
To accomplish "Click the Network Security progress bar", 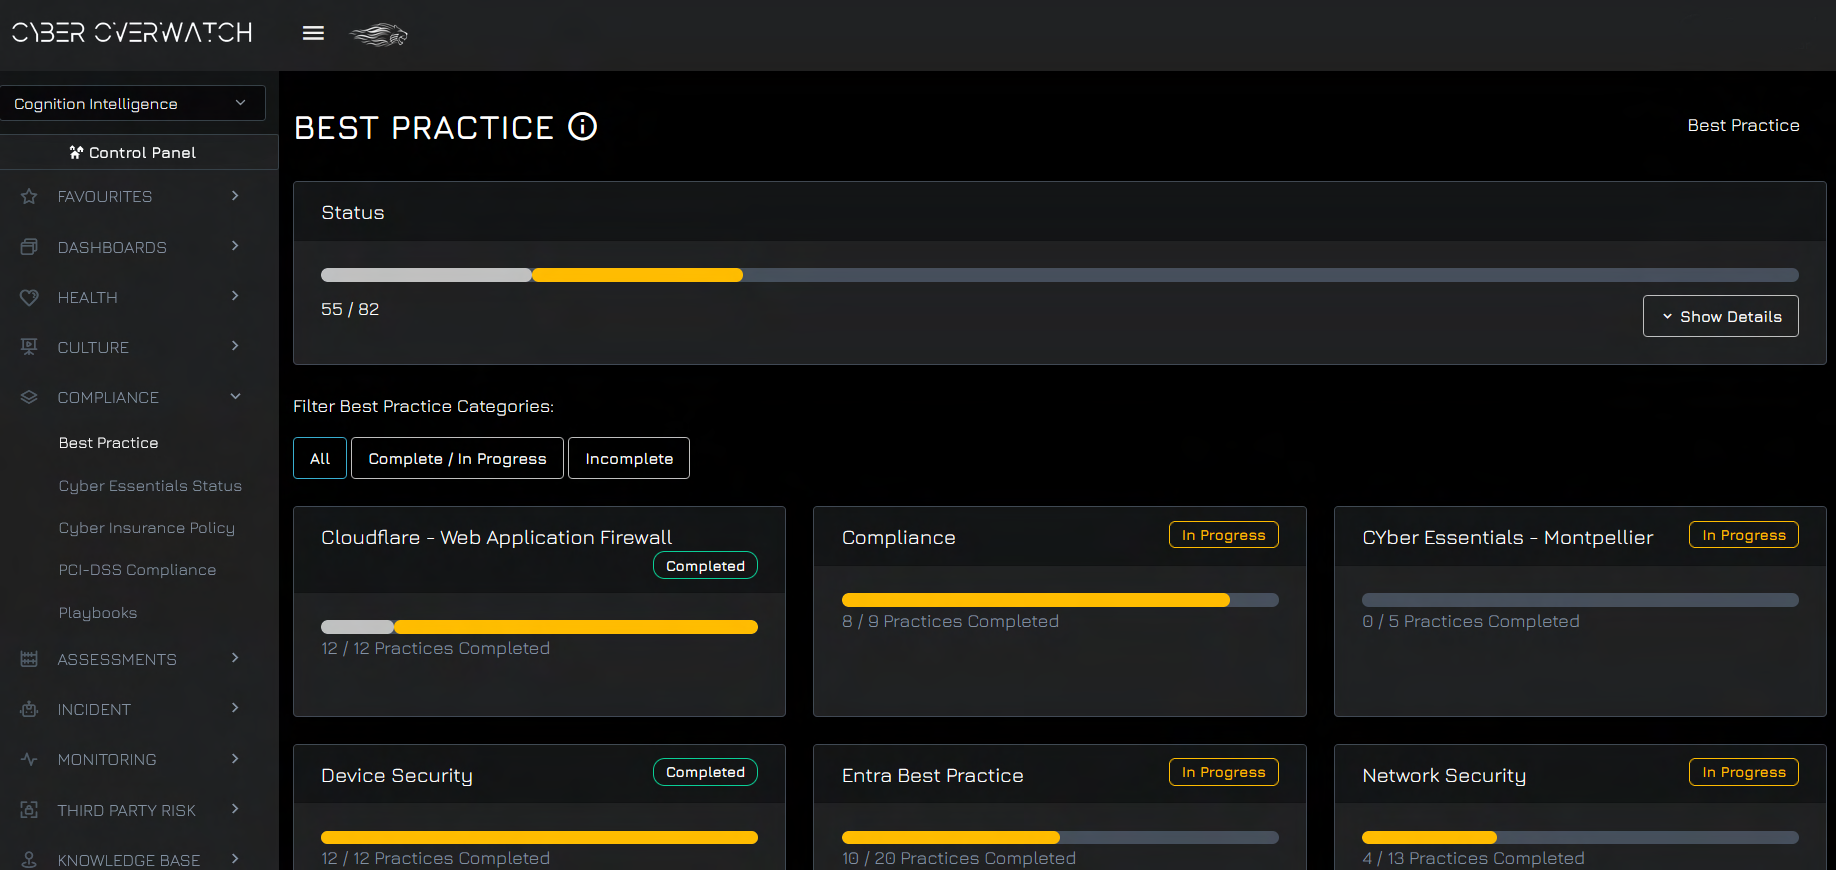I will pos(1580,838).
